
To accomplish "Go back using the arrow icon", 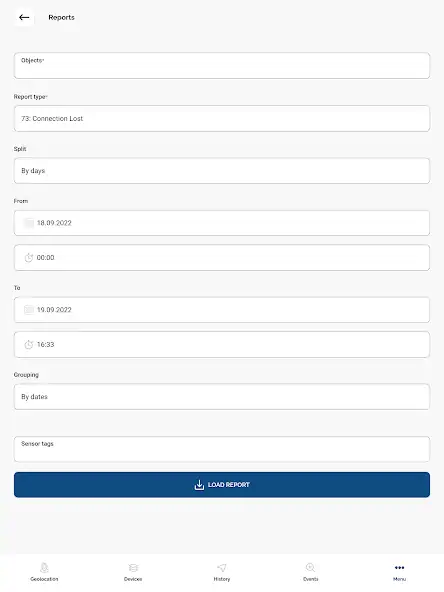I will (x=24, y=17).
